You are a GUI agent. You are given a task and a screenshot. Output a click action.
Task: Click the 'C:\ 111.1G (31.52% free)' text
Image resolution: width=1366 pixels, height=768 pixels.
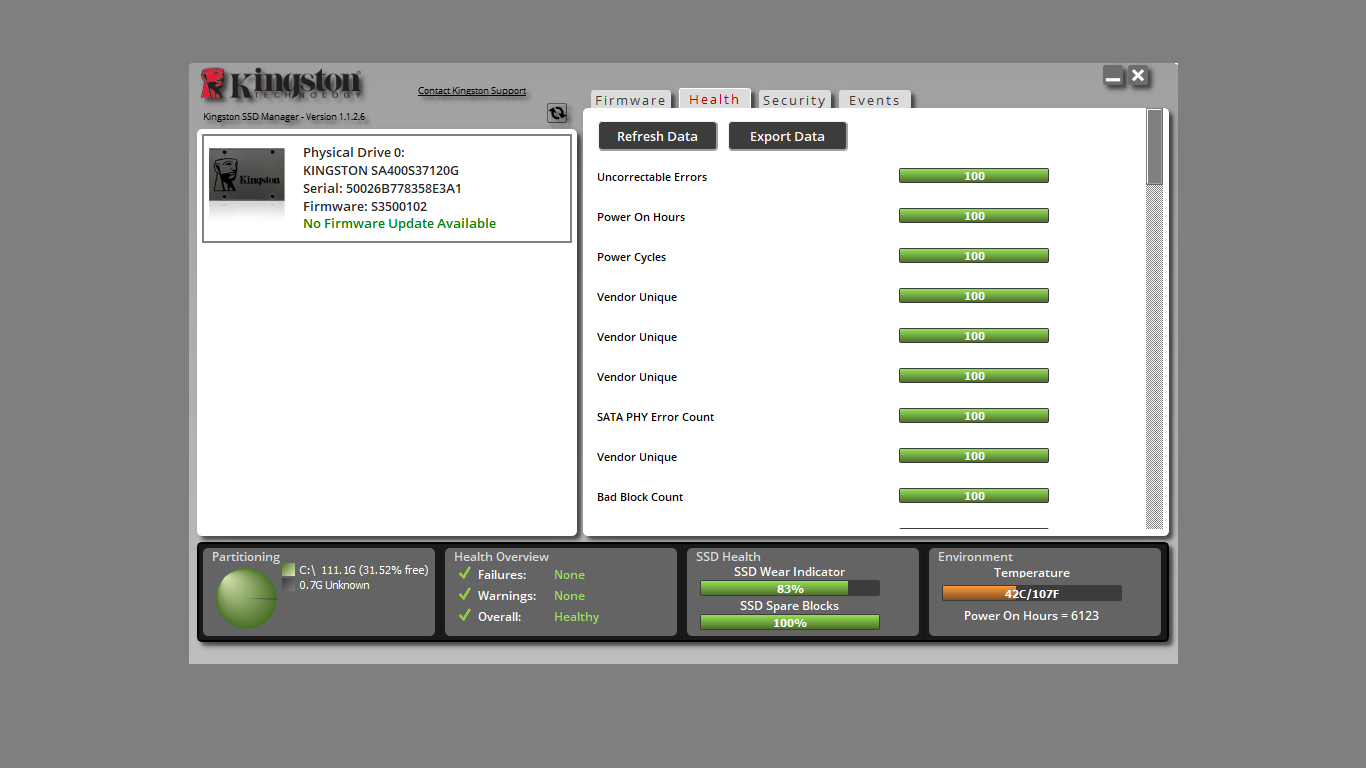point(364,570)
